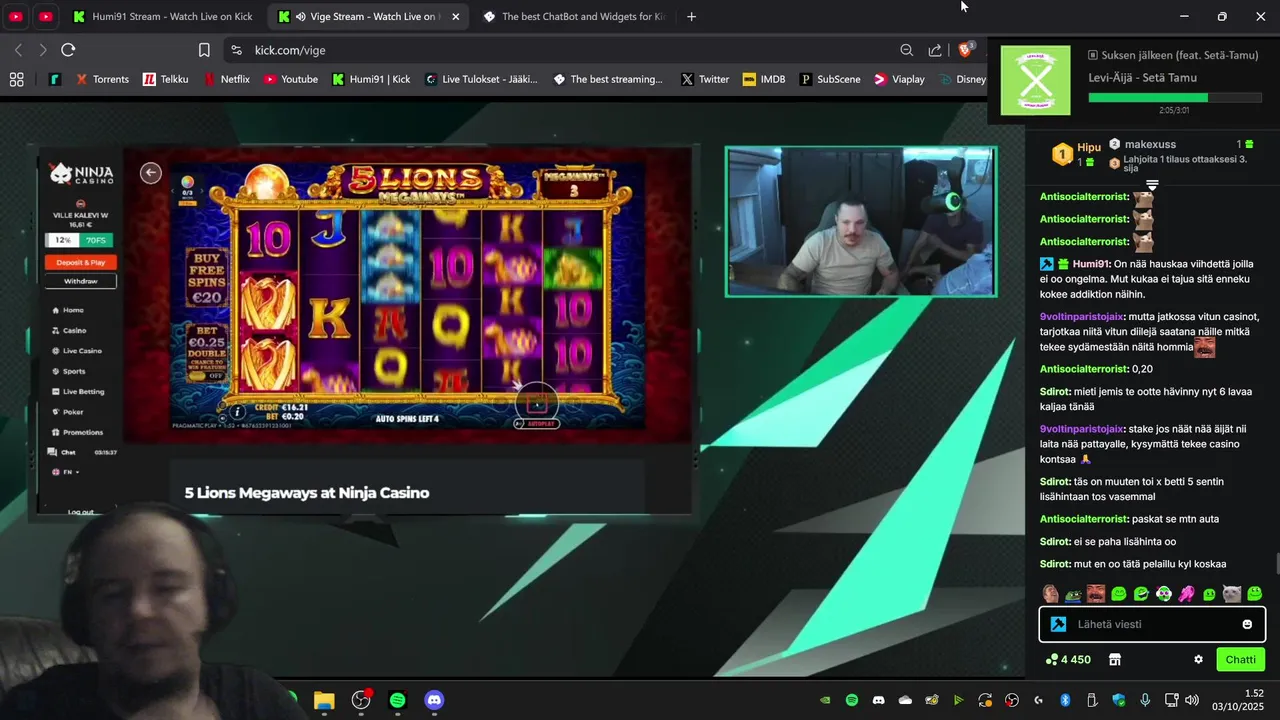Open the Netflix bookmark
The height and width of the screenshot is (720, 1280).
click(226, 79)
